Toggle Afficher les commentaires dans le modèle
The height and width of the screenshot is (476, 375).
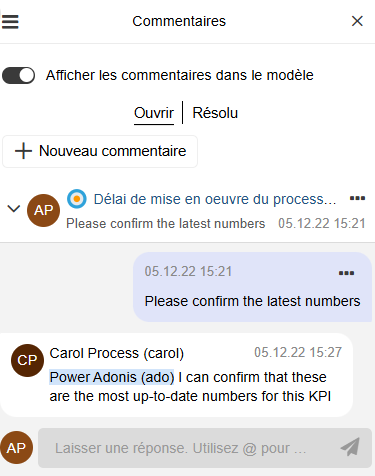click(18, 75)
